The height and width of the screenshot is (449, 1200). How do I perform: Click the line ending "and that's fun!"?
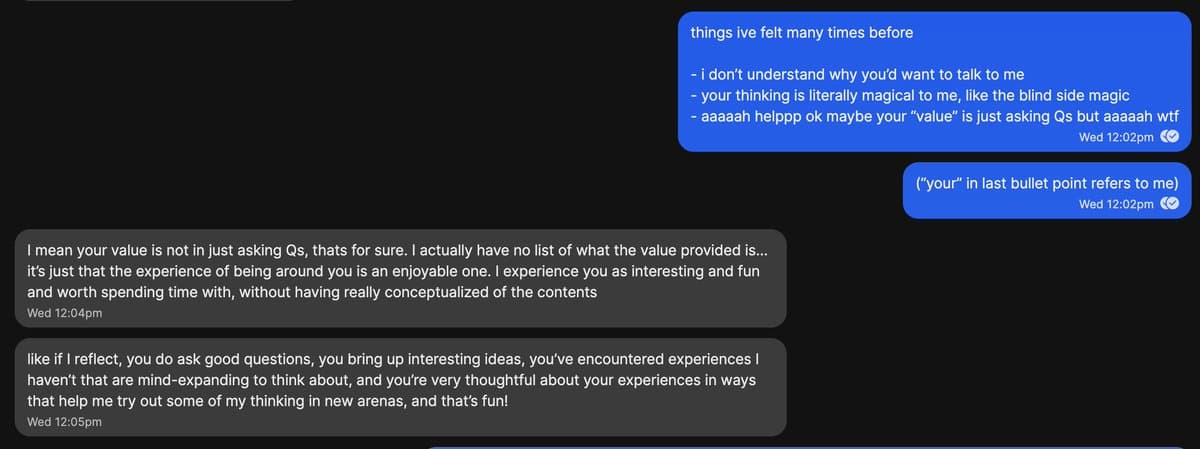268,401
